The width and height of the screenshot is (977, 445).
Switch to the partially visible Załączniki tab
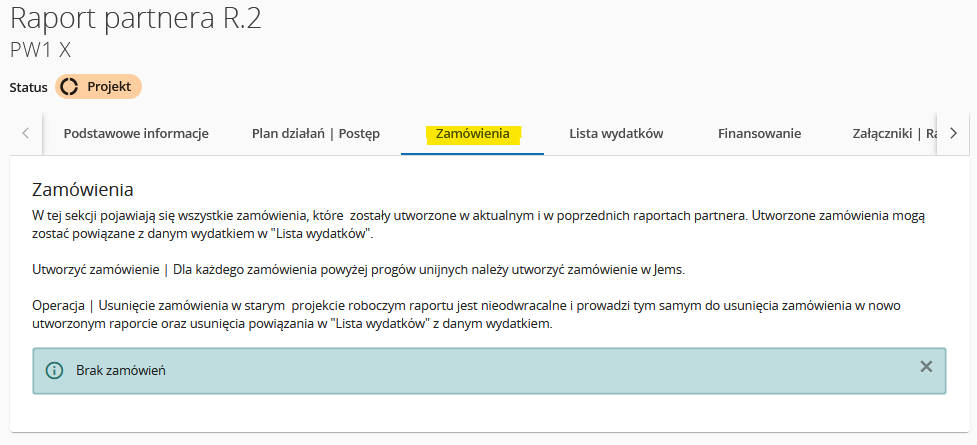coord(895,133)
